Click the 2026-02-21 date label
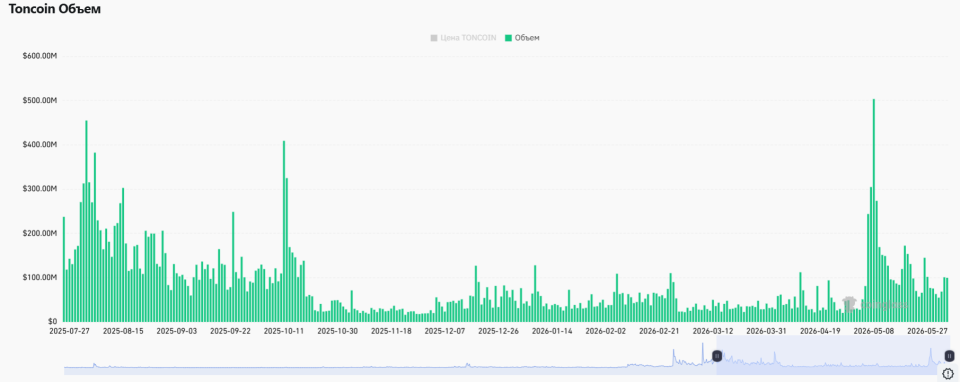 pos(659,331)
